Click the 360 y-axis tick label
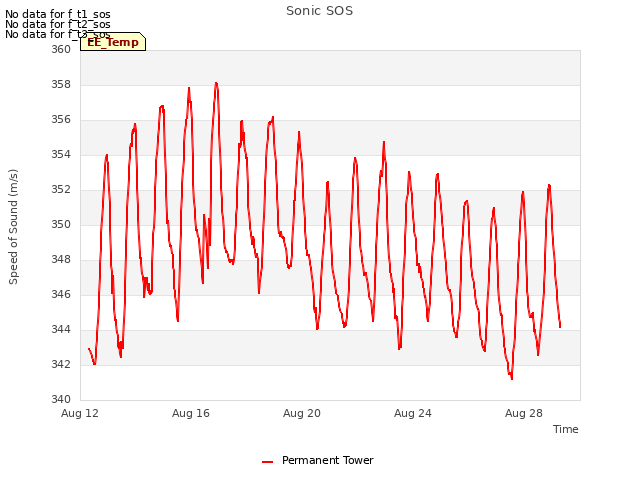 click(x=61, y=49)
